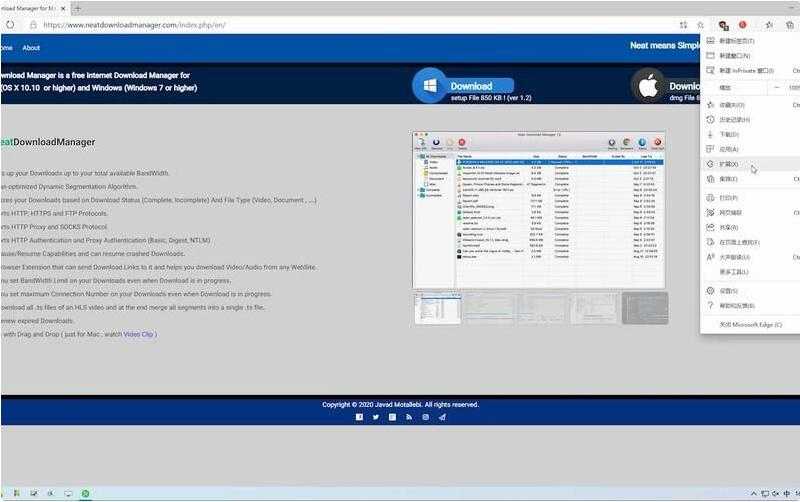Select the first screenshot thumbnail

[x=437, y=308]
